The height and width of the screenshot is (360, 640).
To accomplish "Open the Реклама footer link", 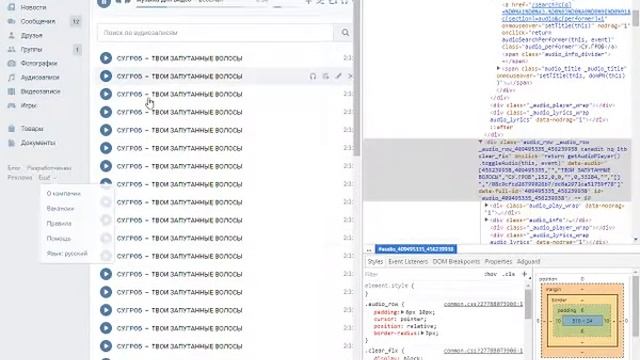I will [20, 178].
